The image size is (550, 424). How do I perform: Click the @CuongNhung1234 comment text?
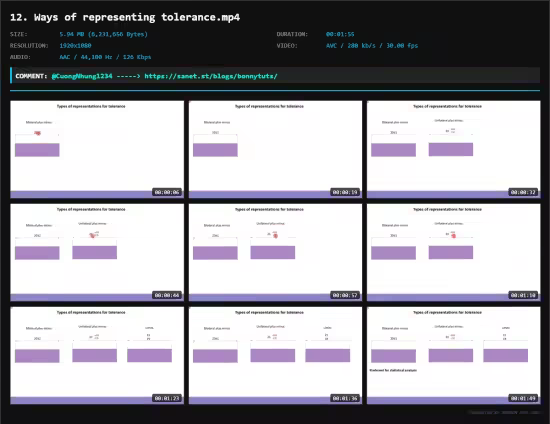pos(82,76)
